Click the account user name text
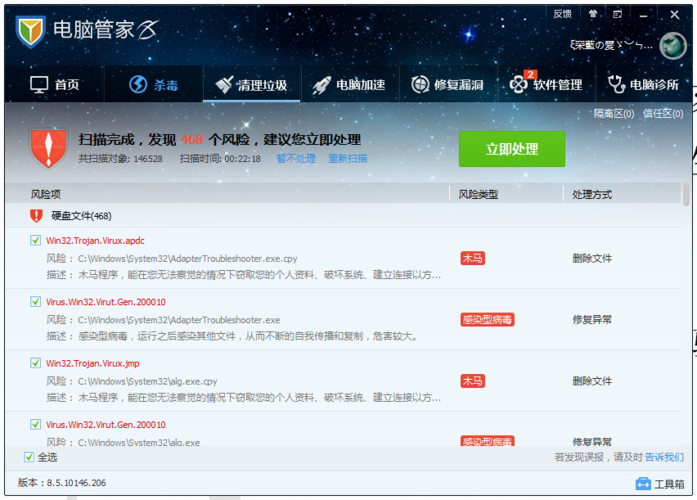697x500 pixels. (611, 45)
